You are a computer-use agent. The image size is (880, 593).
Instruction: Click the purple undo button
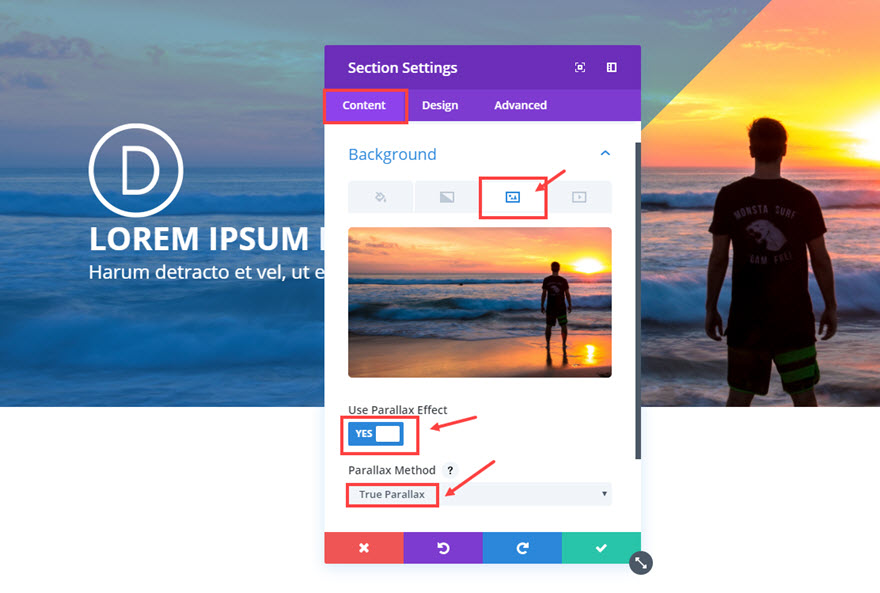tap(443, 548)
